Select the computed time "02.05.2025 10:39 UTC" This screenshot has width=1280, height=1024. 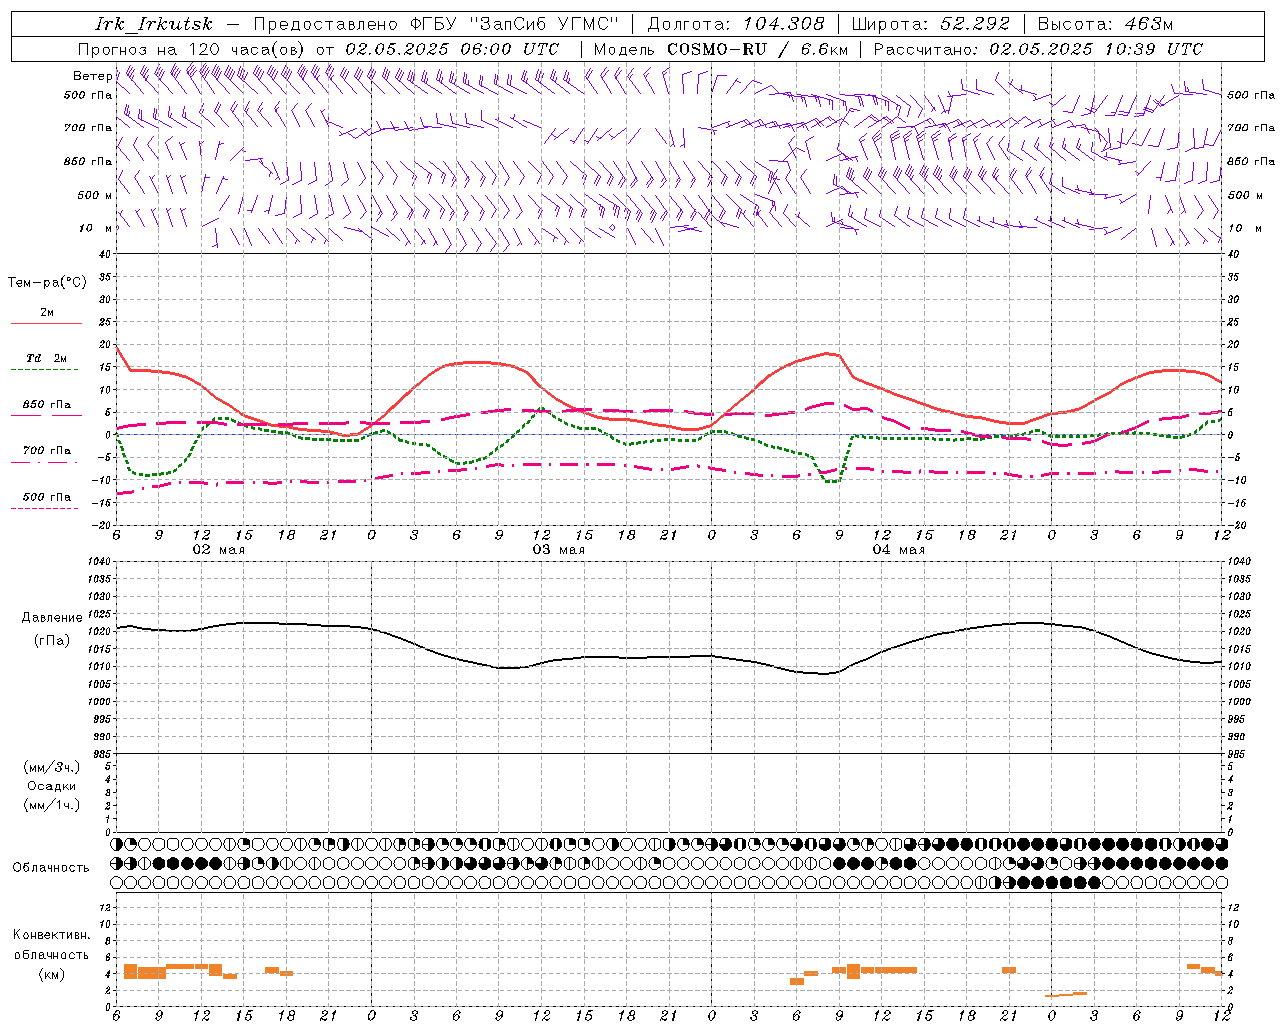(1096, 49)
